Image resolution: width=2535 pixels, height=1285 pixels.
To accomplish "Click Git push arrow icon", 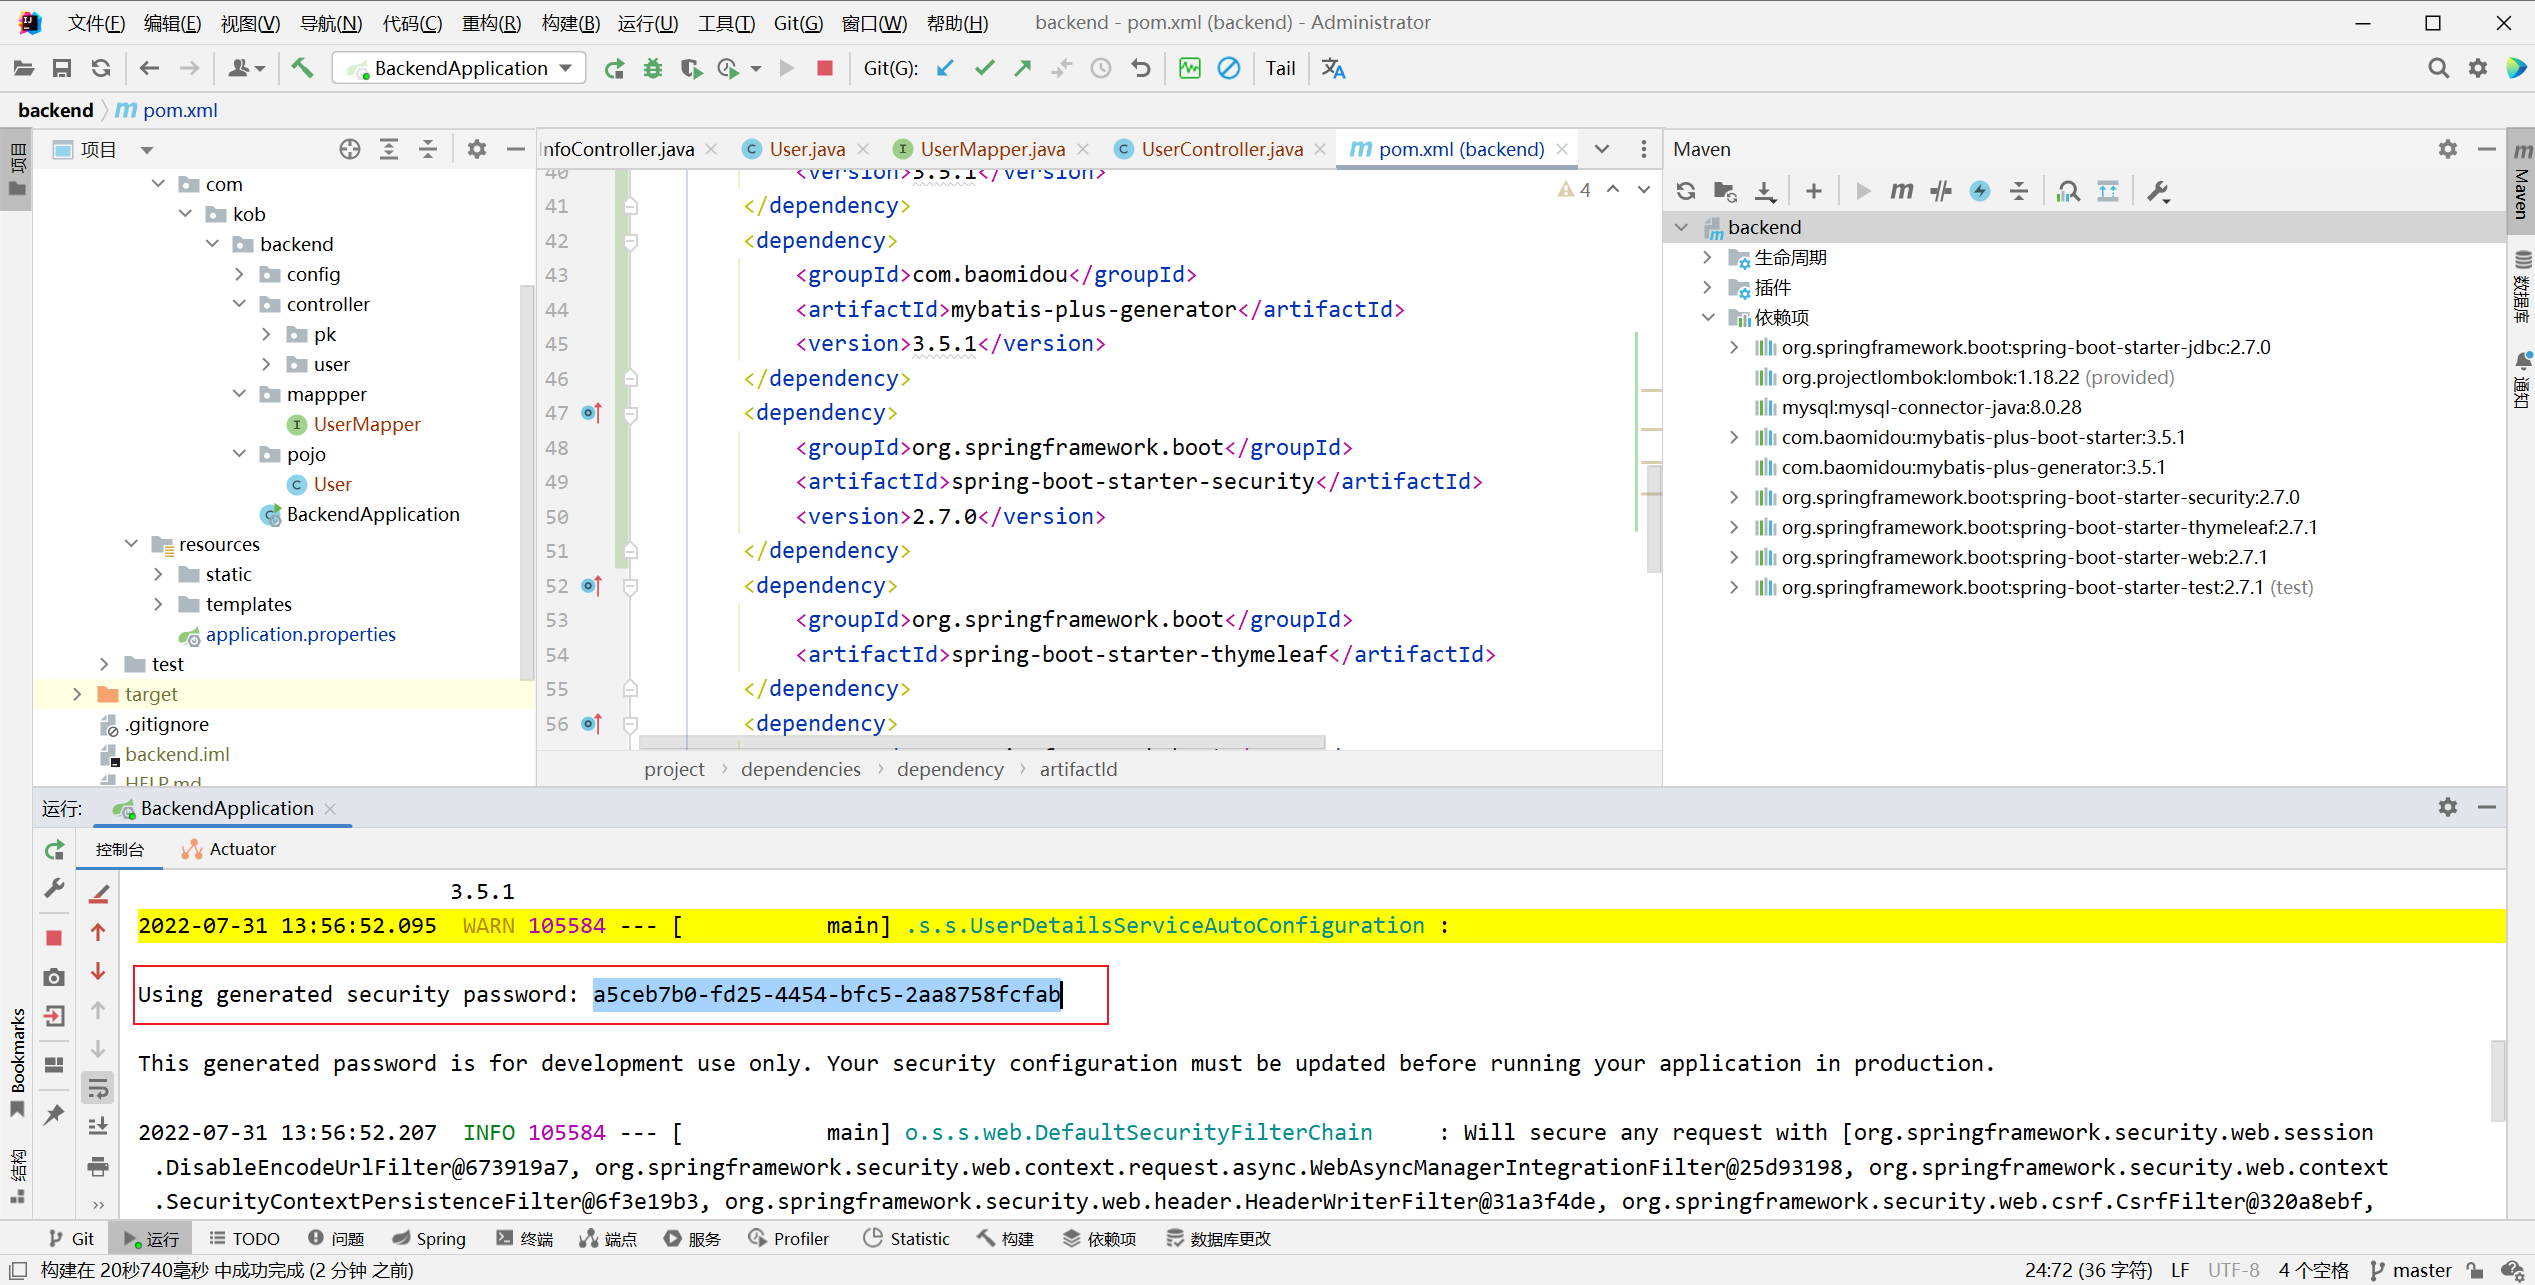I will pos(1023,68).
